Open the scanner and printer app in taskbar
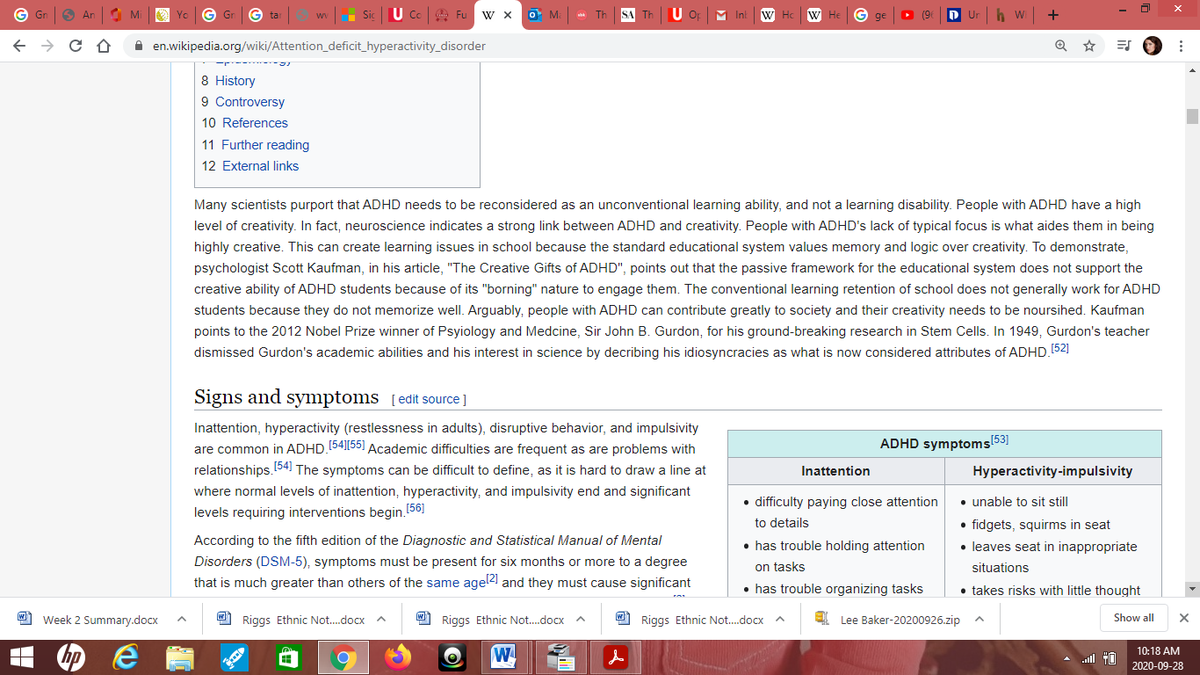Viewport: 1200px width, 675px height. pyautogui.click(x=560, y=657)
